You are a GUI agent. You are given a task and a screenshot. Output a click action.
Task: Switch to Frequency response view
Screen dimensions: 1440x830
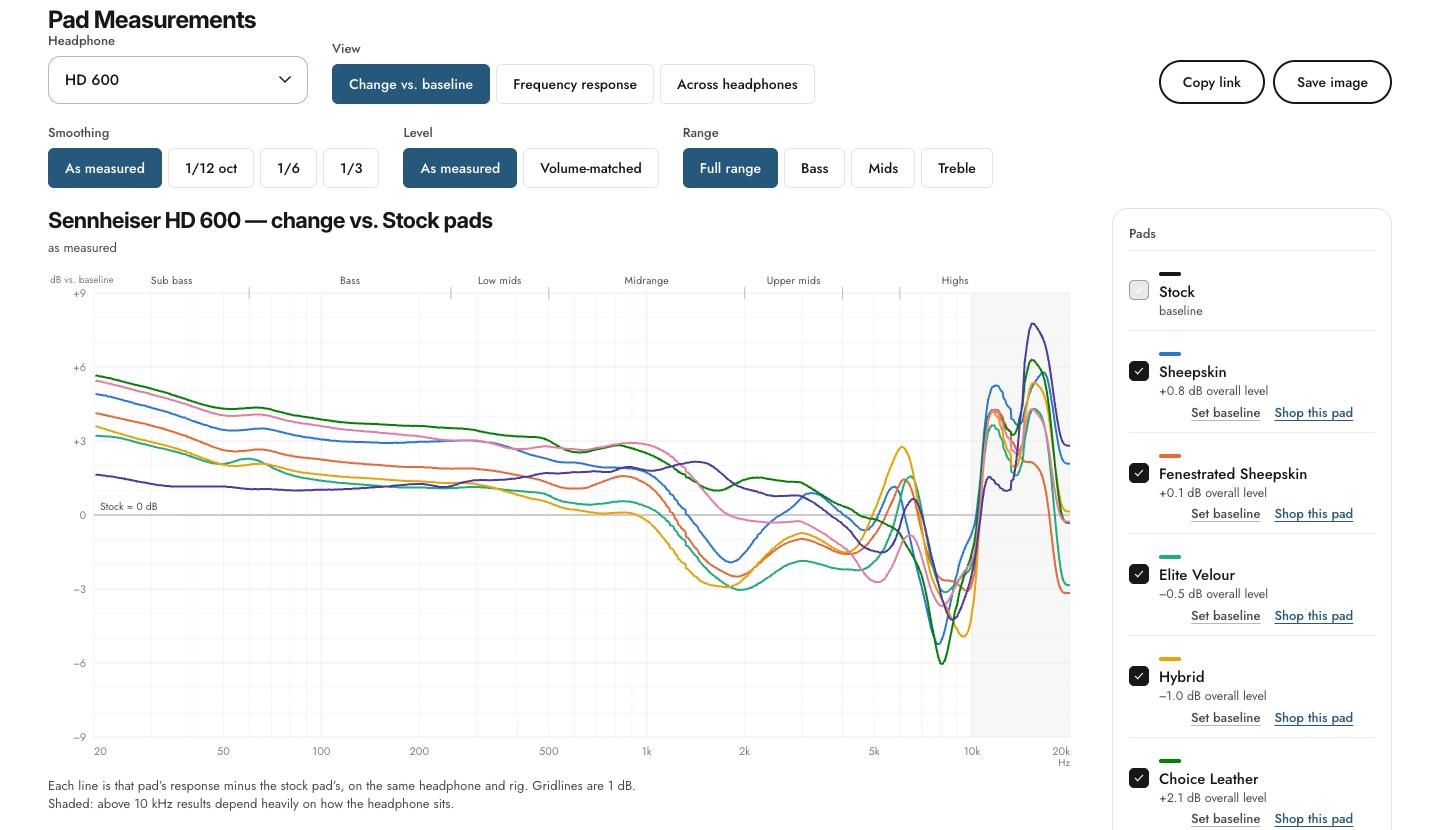(x=575, y=84)
